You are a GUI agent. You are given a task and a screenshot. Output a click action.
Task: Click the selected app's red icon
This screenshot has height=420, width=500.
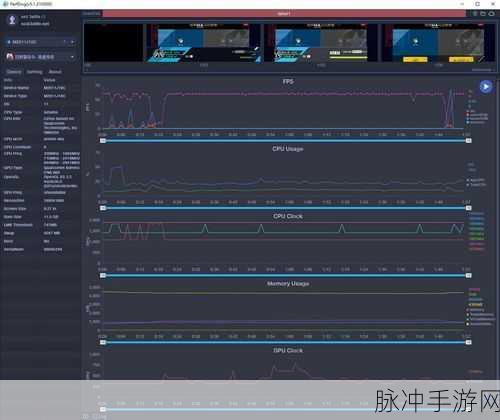(10, 57)
